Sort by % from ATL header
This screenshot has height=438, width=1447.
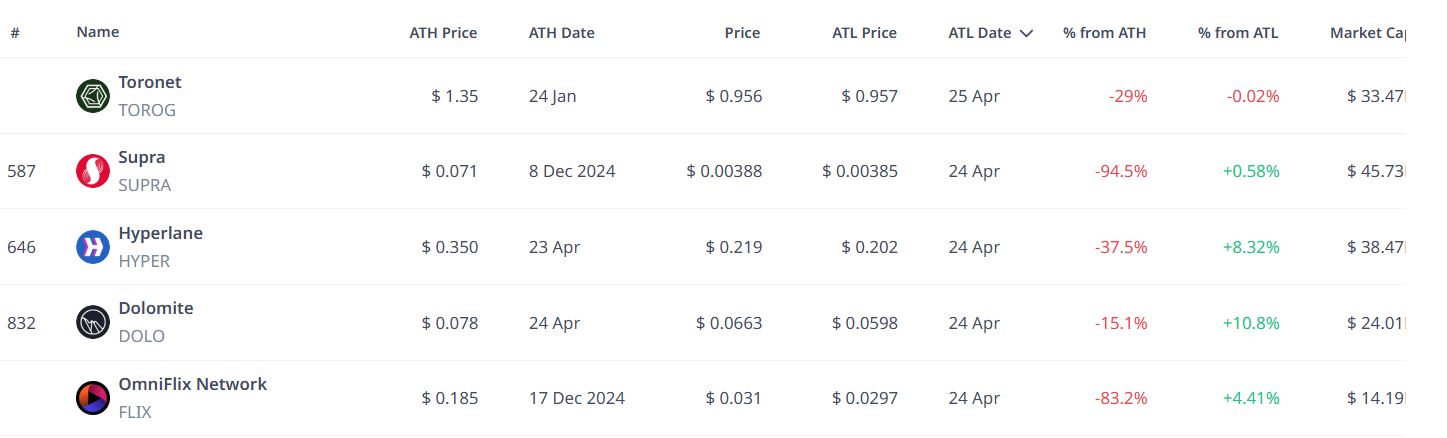(1238, 33)
